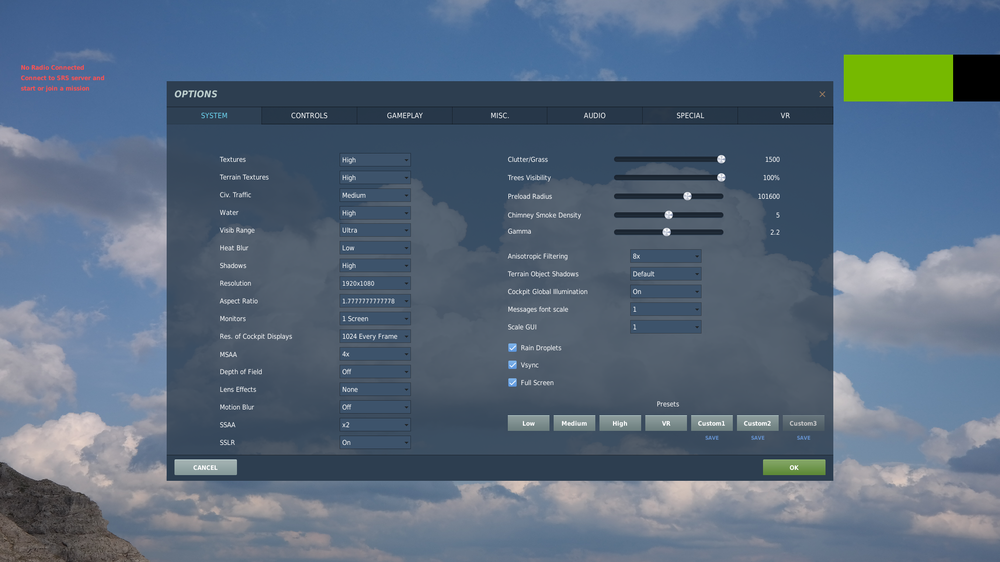This screenshot has height=562, width=1000.
Task: Click SAVE under Custom1 preset
Action: click(x=712, y=438)
